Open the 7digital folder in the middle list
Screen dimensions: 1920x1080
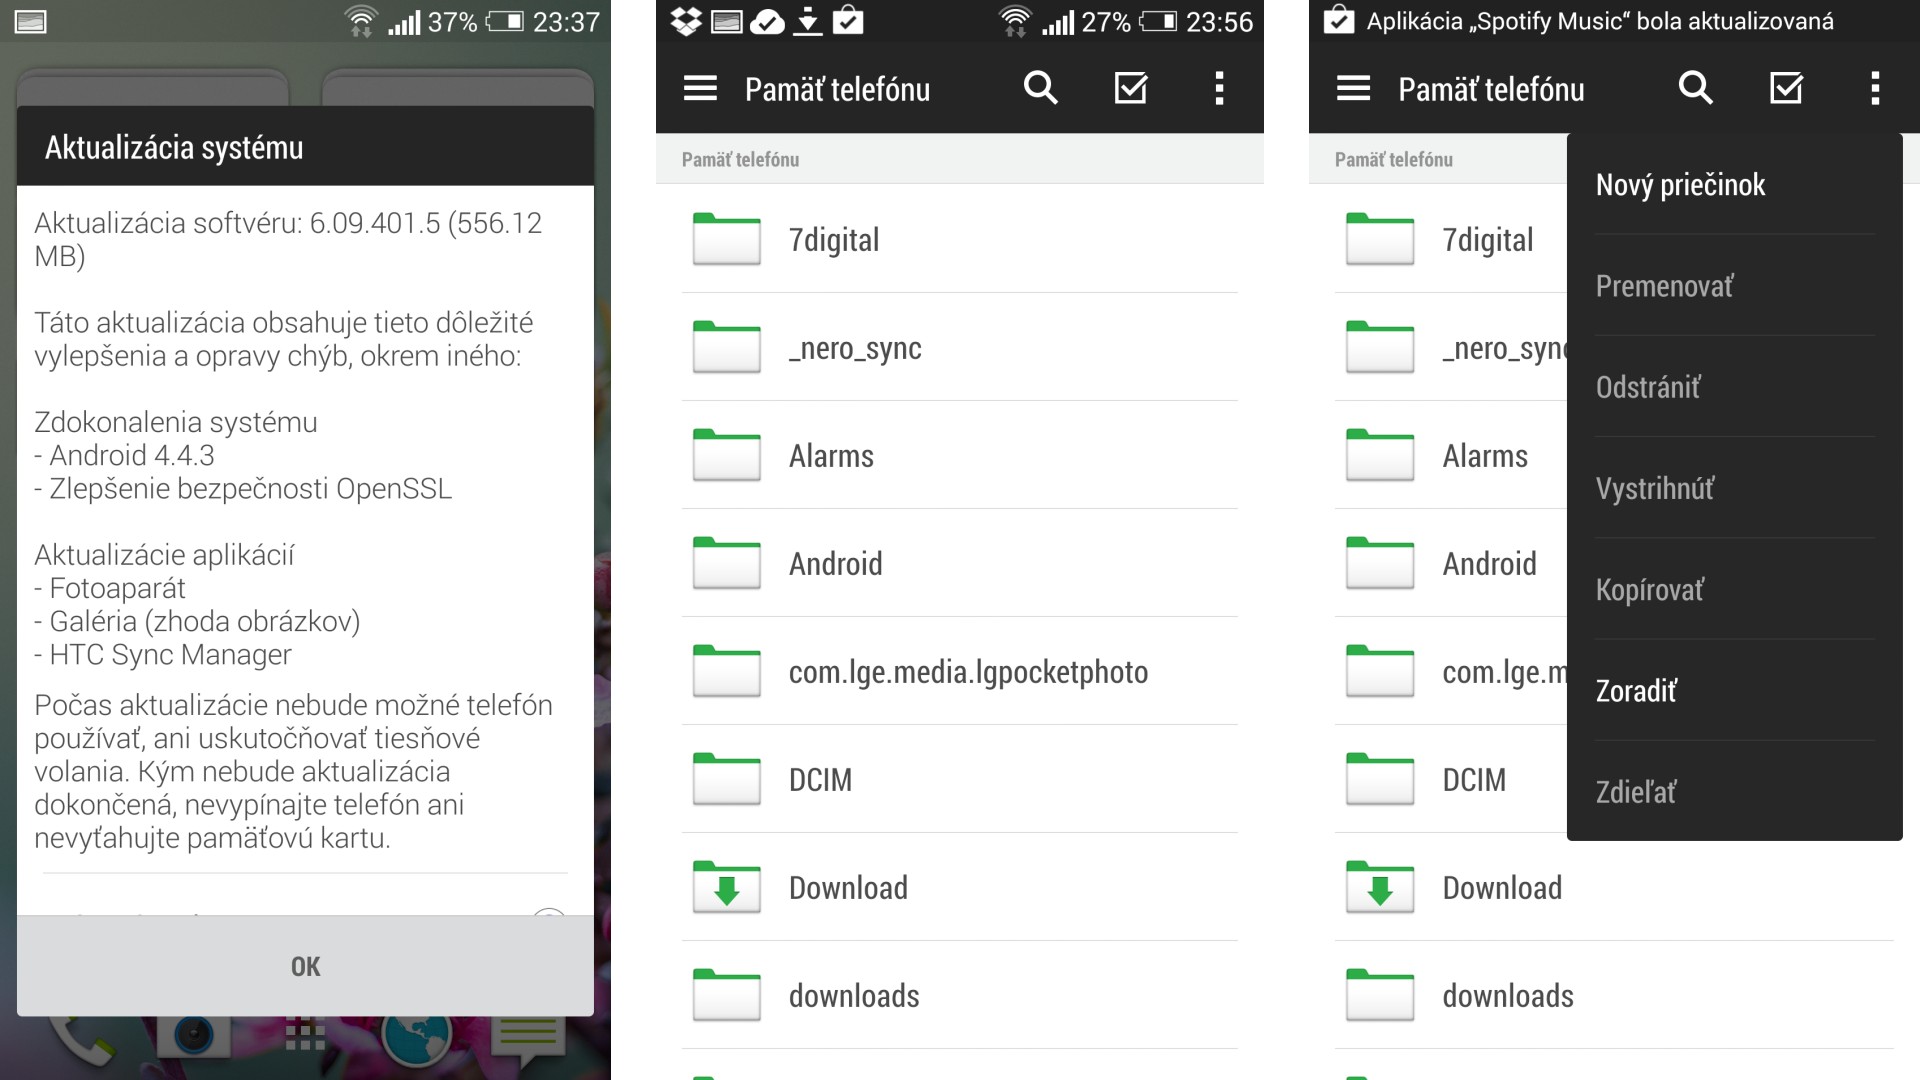833,240
